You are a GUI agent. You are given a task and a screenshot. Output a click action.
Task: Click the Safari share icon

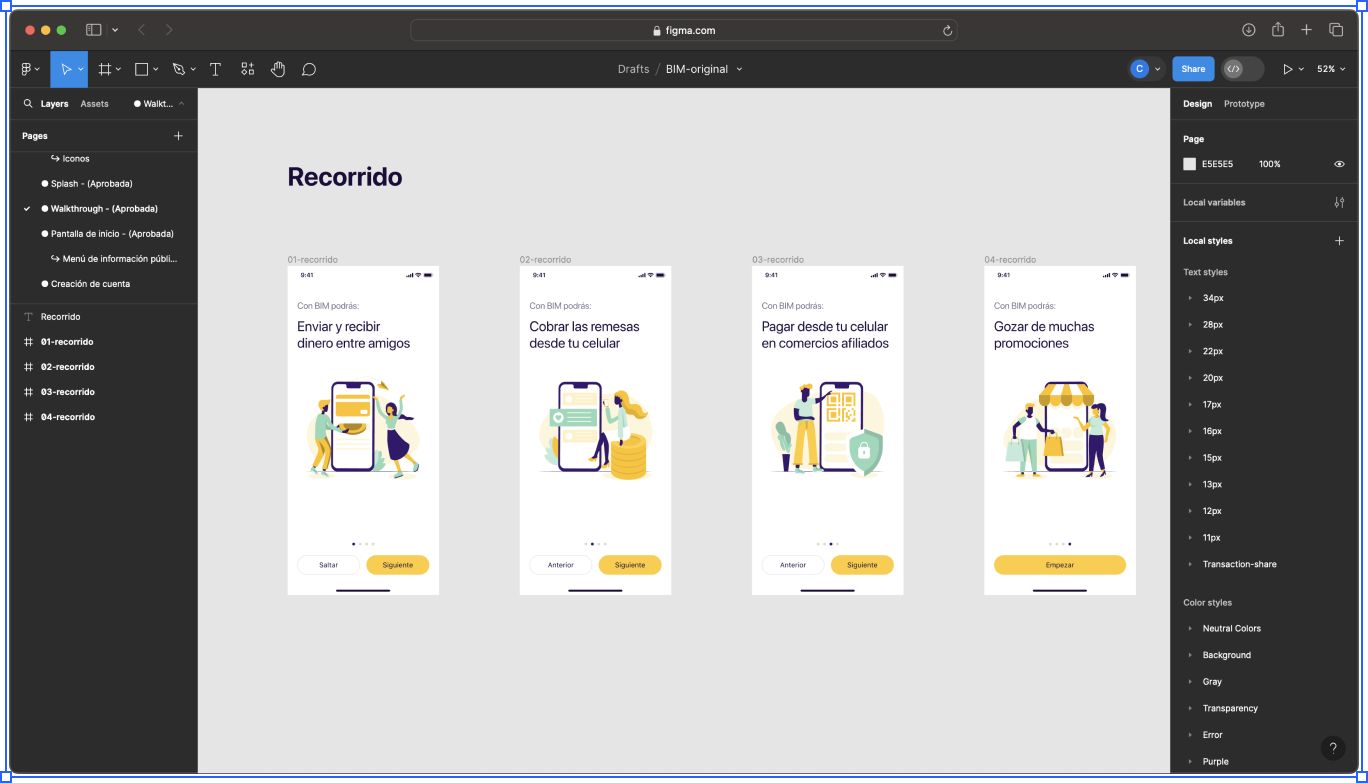coord(1278,29)
